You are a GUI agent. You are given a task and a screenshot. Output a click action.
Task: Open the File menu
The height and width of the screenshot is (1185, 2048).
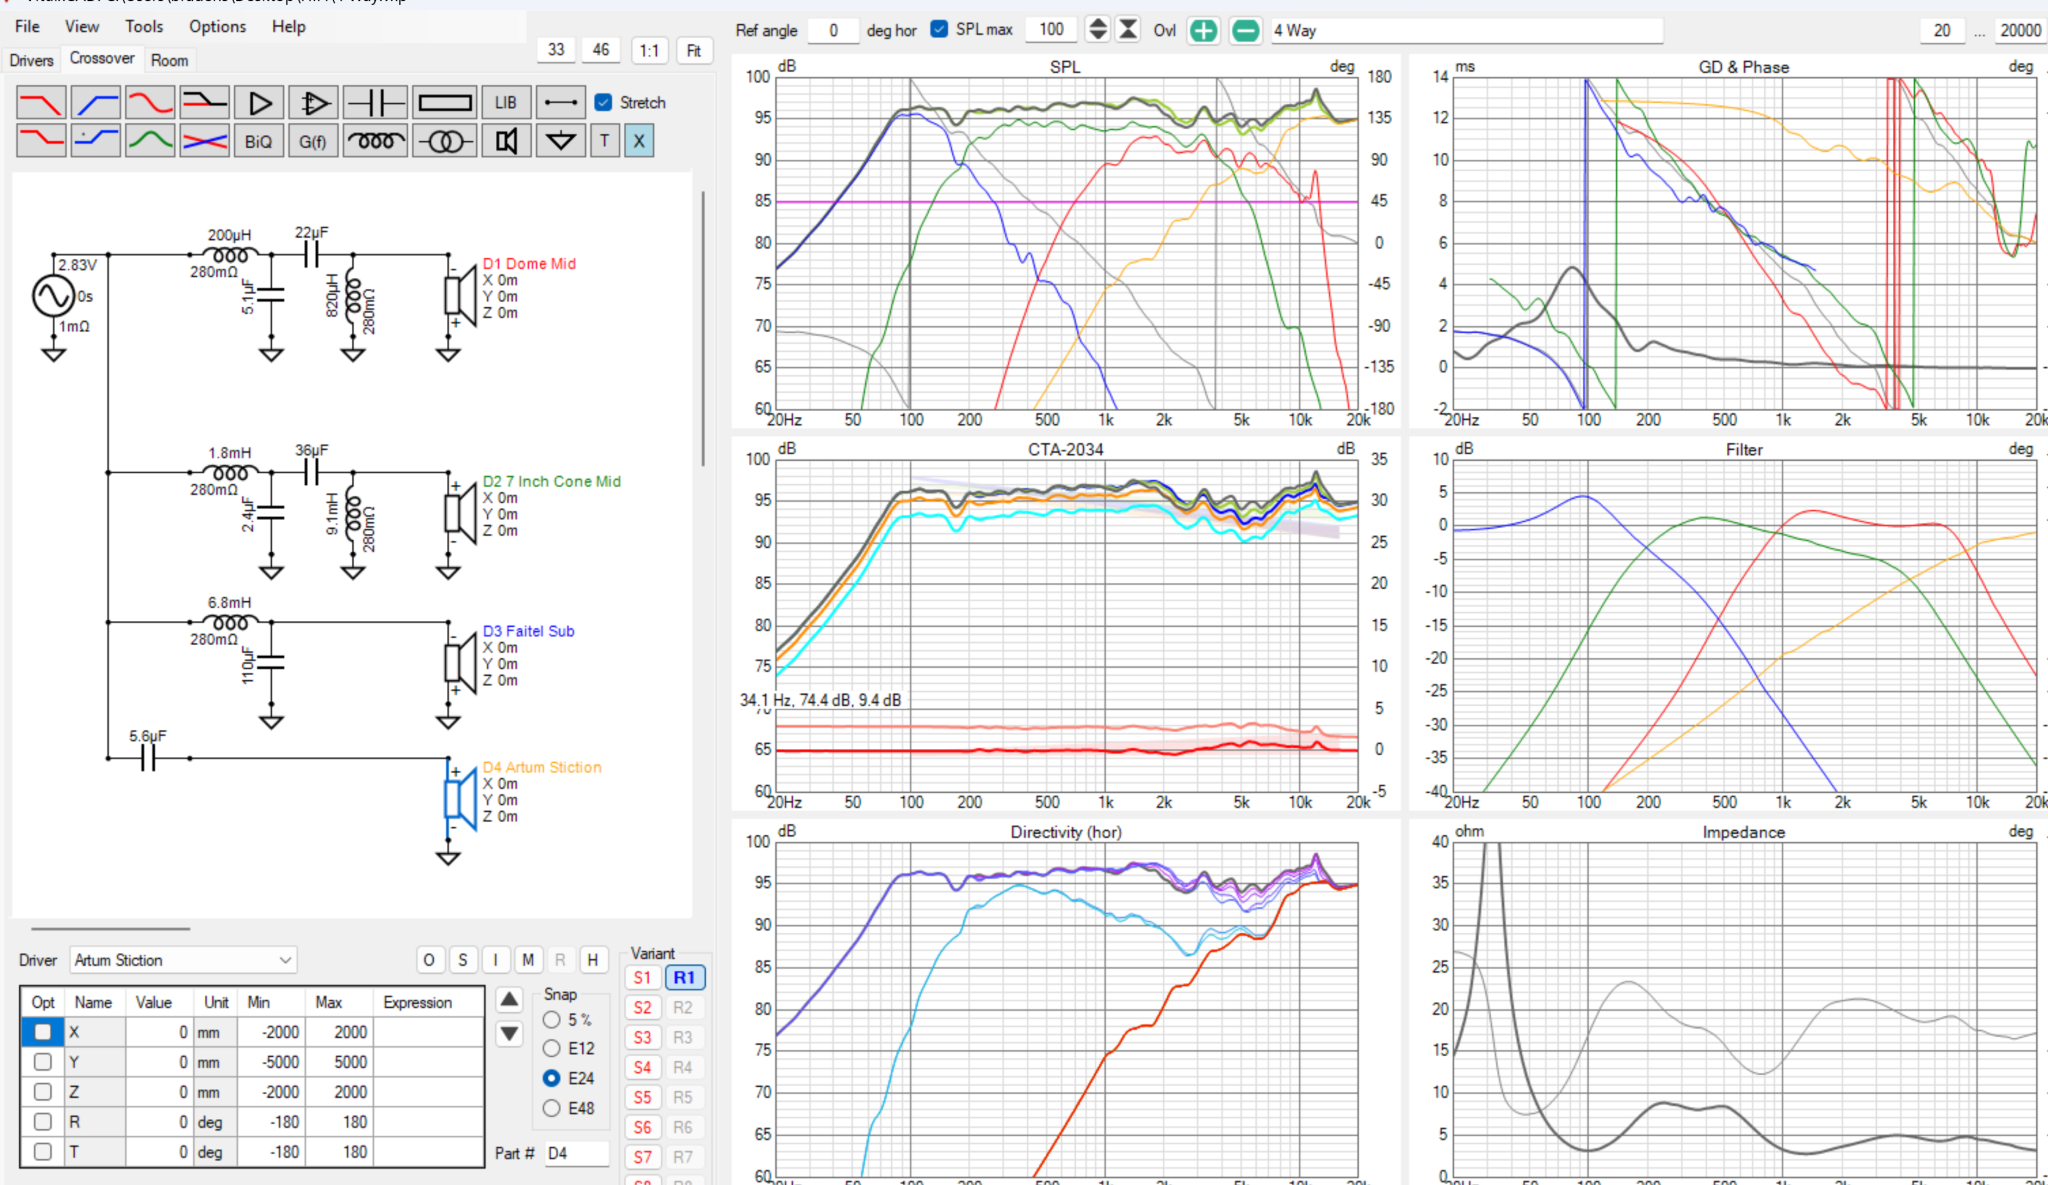[28, 26]
